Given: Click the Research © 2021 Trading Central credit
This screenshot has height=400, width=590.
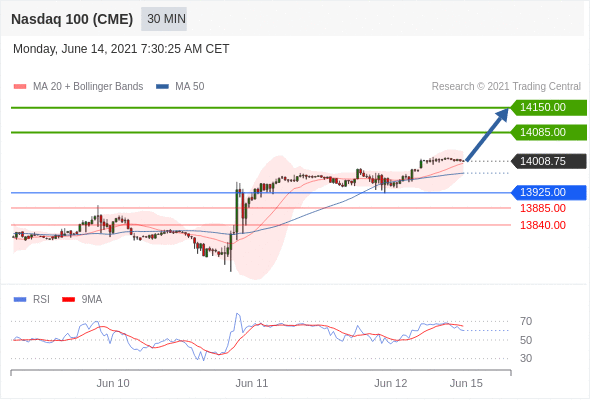Looking at the screenshot, I should click(x=506, y=87).
